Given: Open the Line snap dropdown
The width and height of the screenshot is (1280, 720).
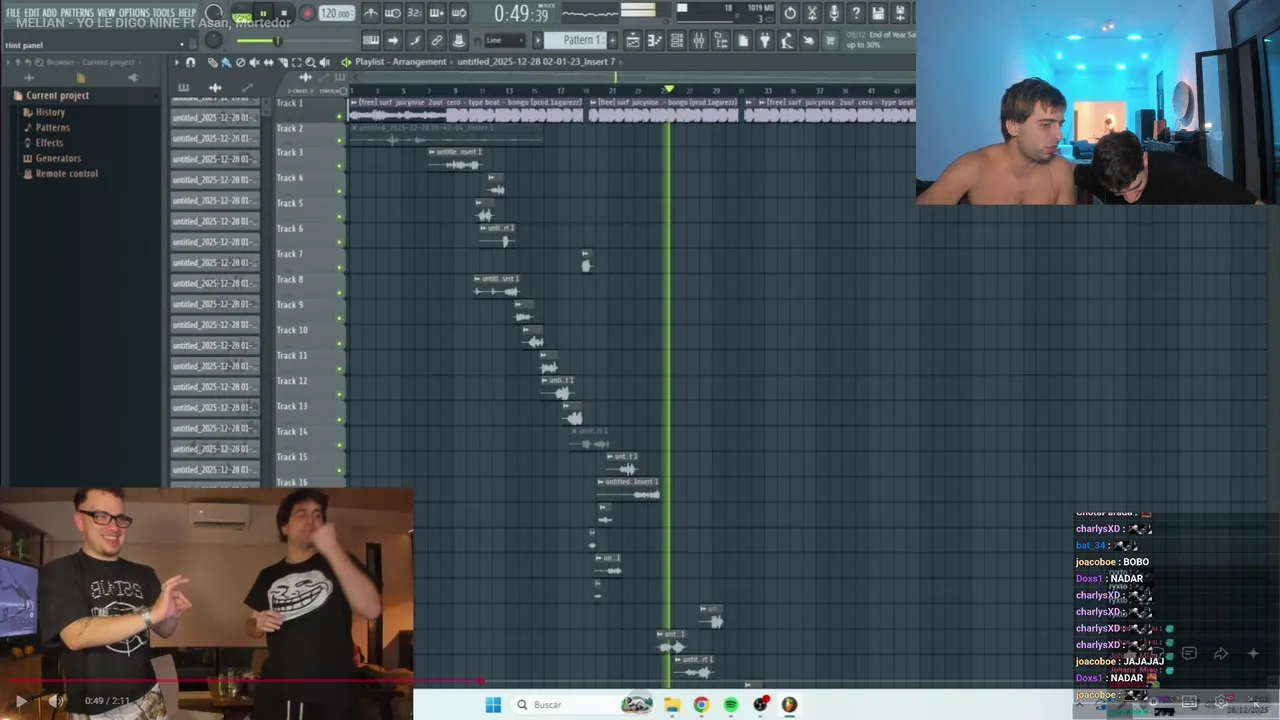Looking at the screenshot, I should (x=505, y=40).
